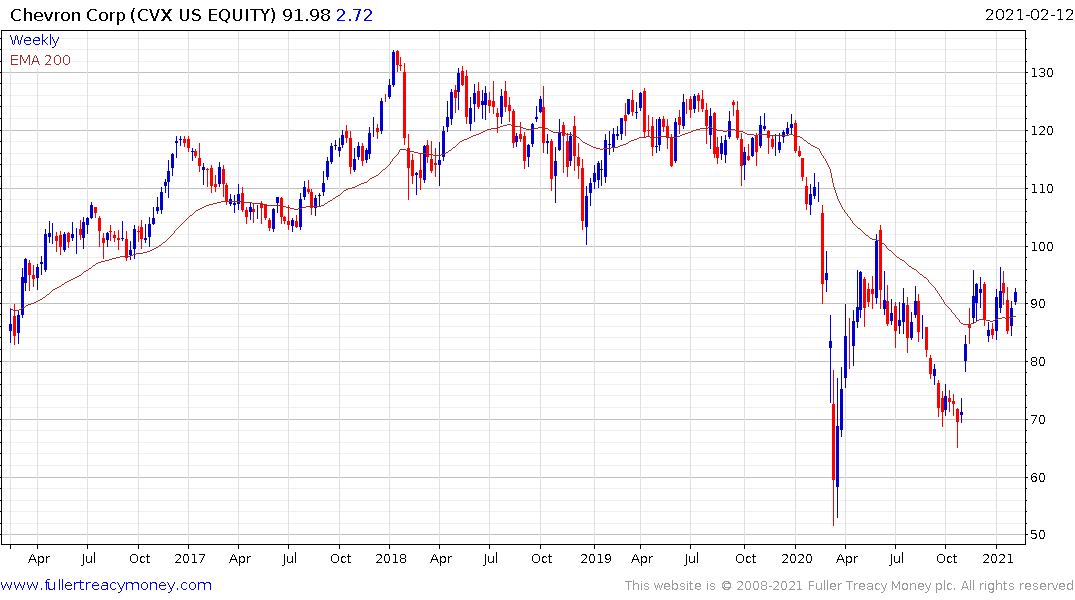Select the blue 2.72 change value
The width and height of the screenshot is (1075, 600).
(x=354, y=15)
